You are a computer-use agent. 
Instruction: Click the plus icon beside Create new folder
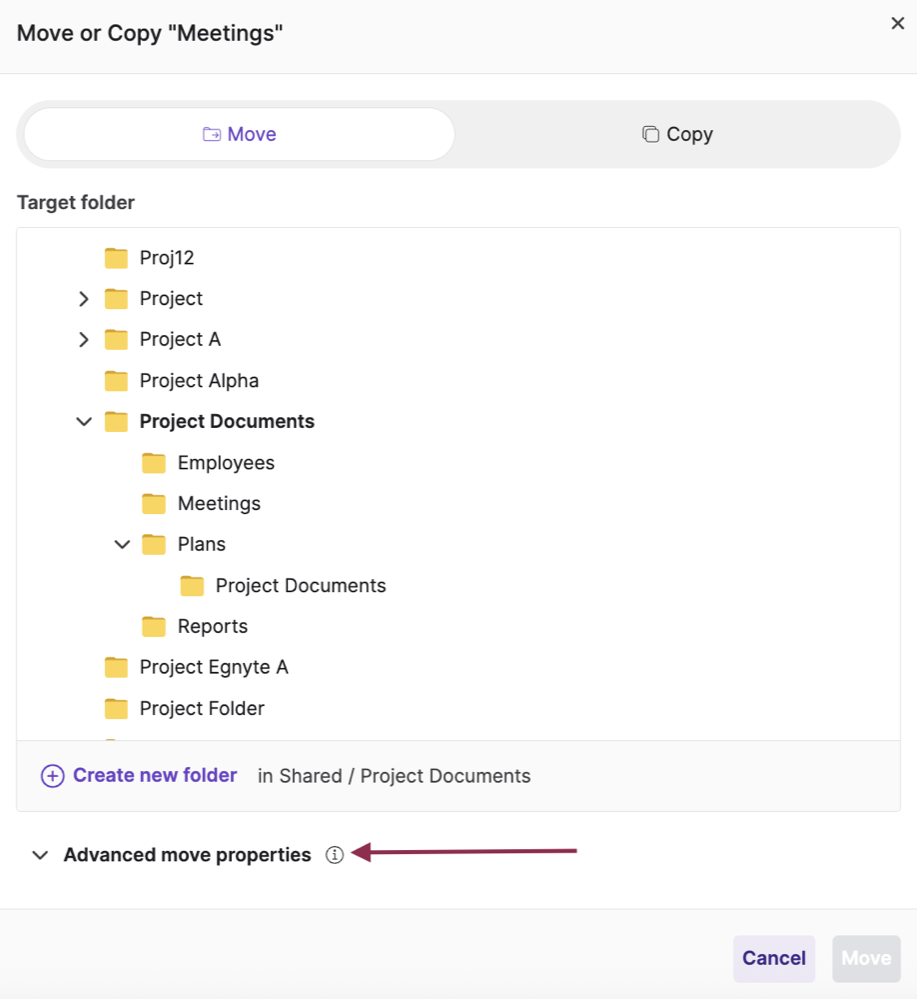tap(52, 775)
